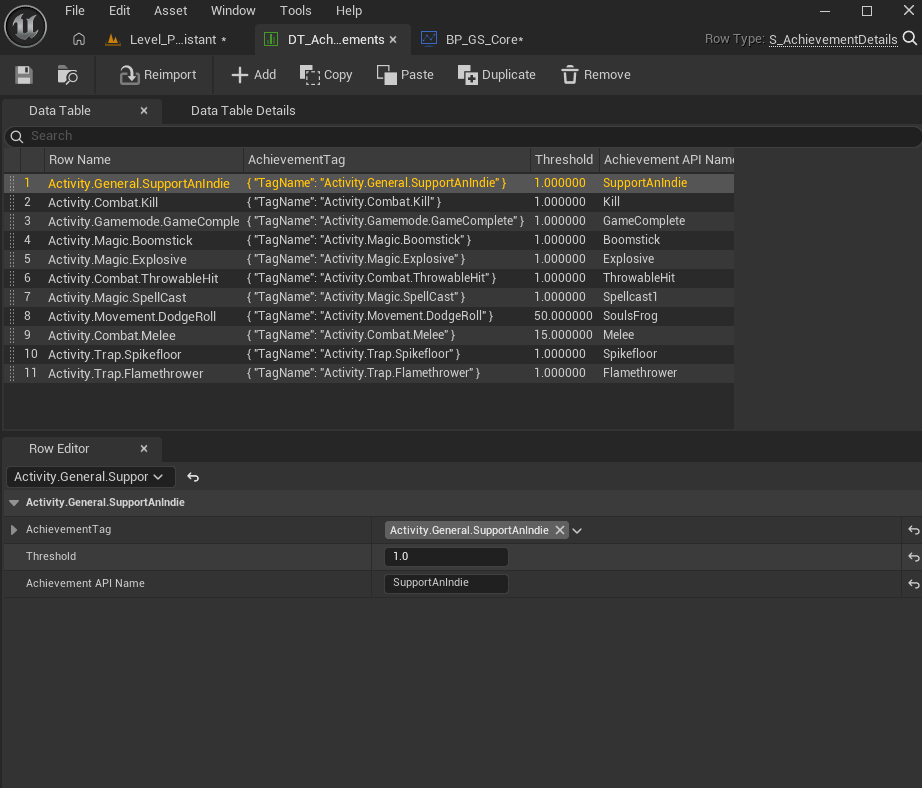Click the Spellcast1 API name cell

pyautogui.click(x=630, y=297)
